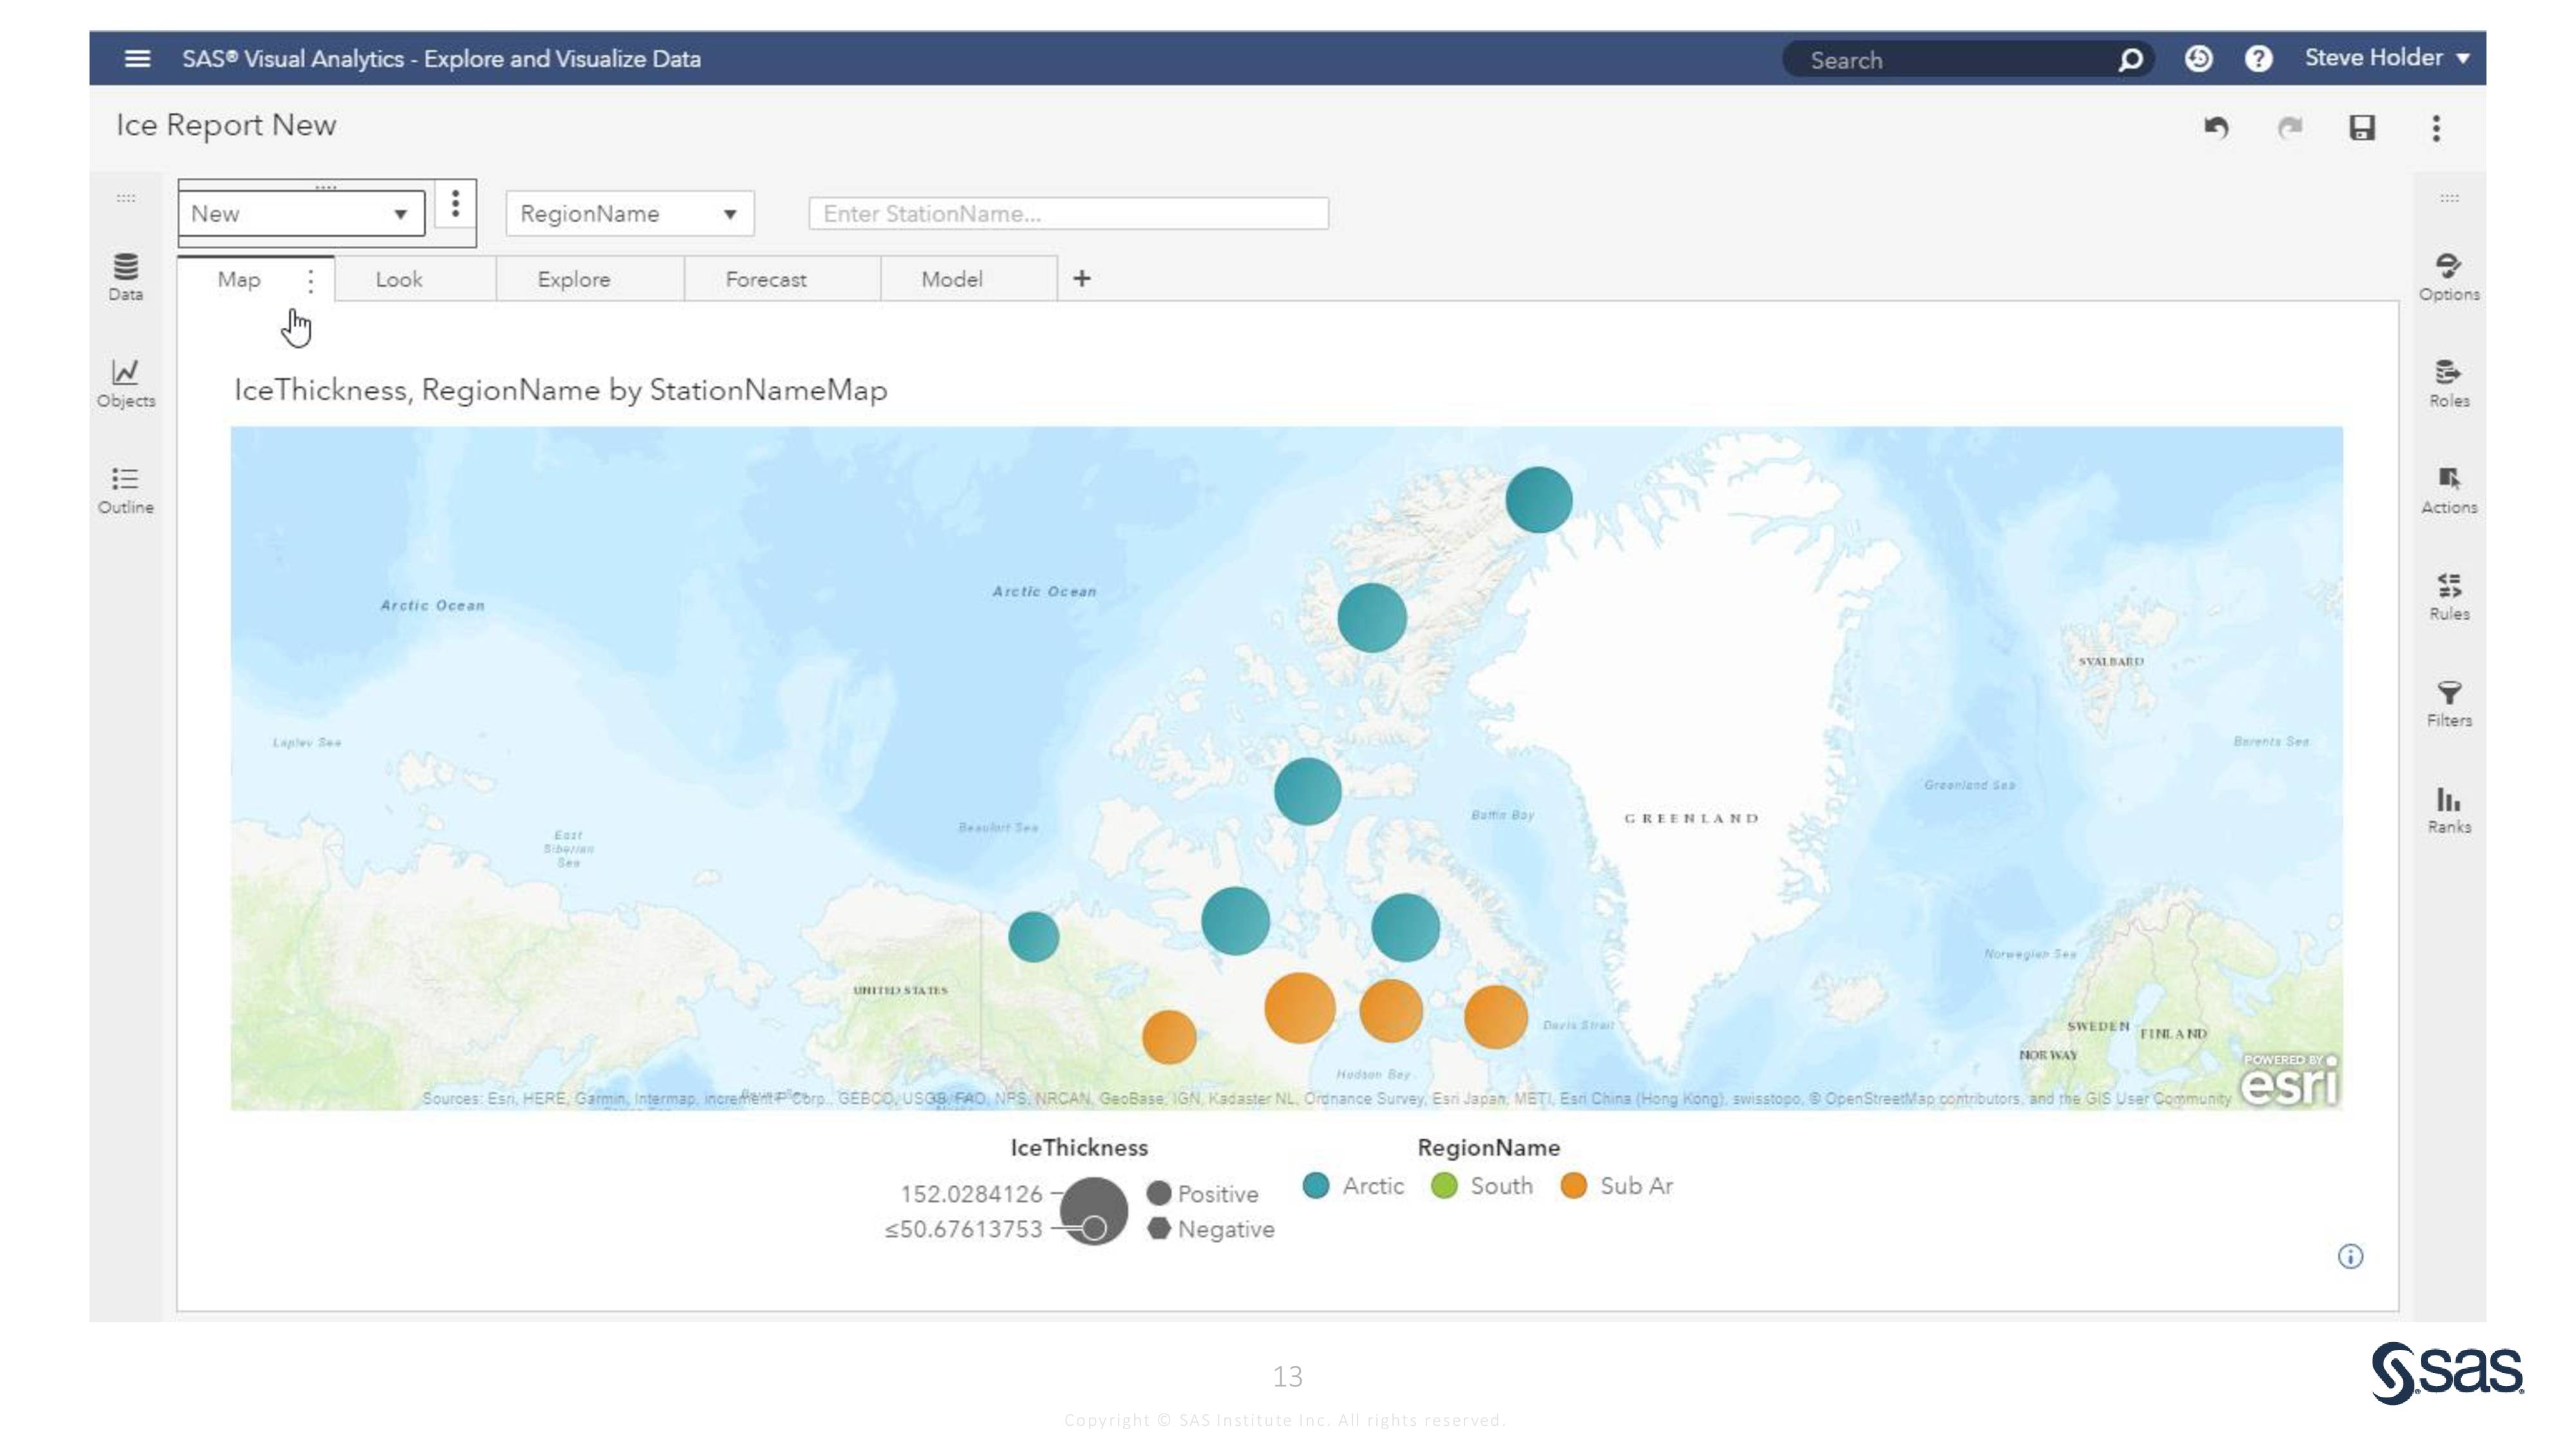This screenshot has width=2576, height=1449.
Task: Toggle Arctic legend swatch
Action: [x=1316, y=1186]
